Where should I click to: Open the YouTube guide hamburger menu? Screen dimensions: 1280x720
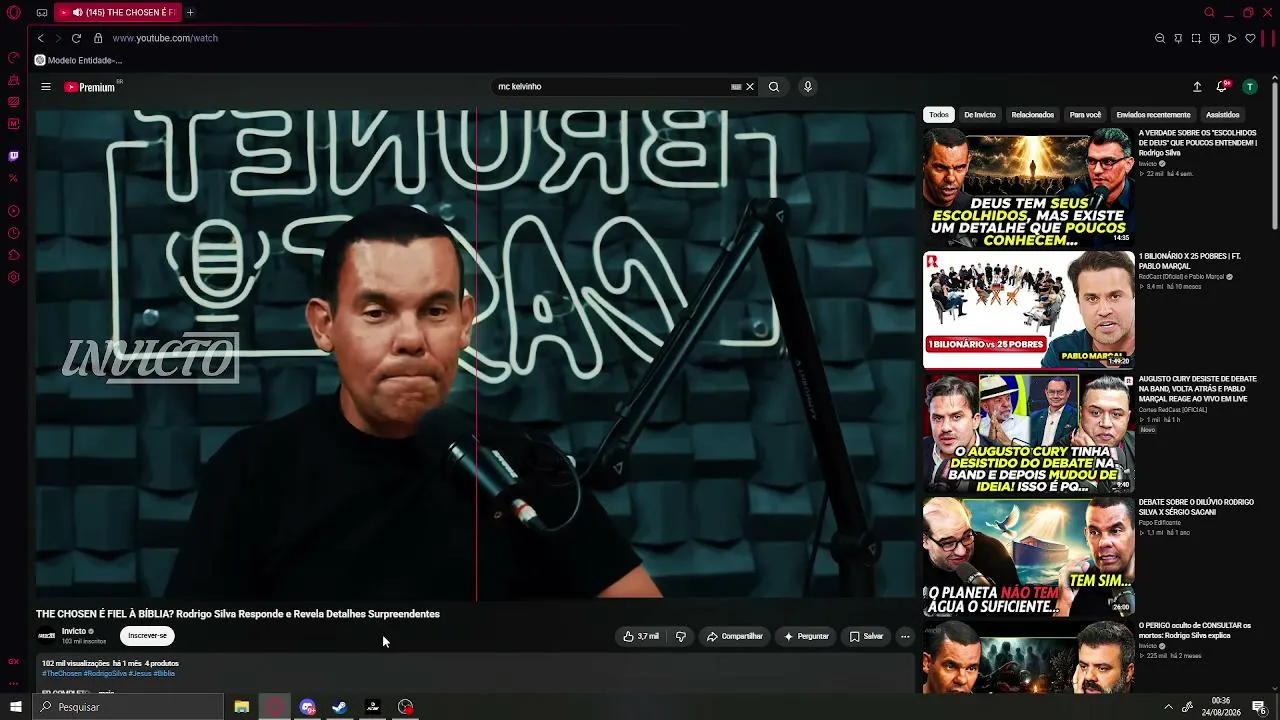tap(46, 87)
